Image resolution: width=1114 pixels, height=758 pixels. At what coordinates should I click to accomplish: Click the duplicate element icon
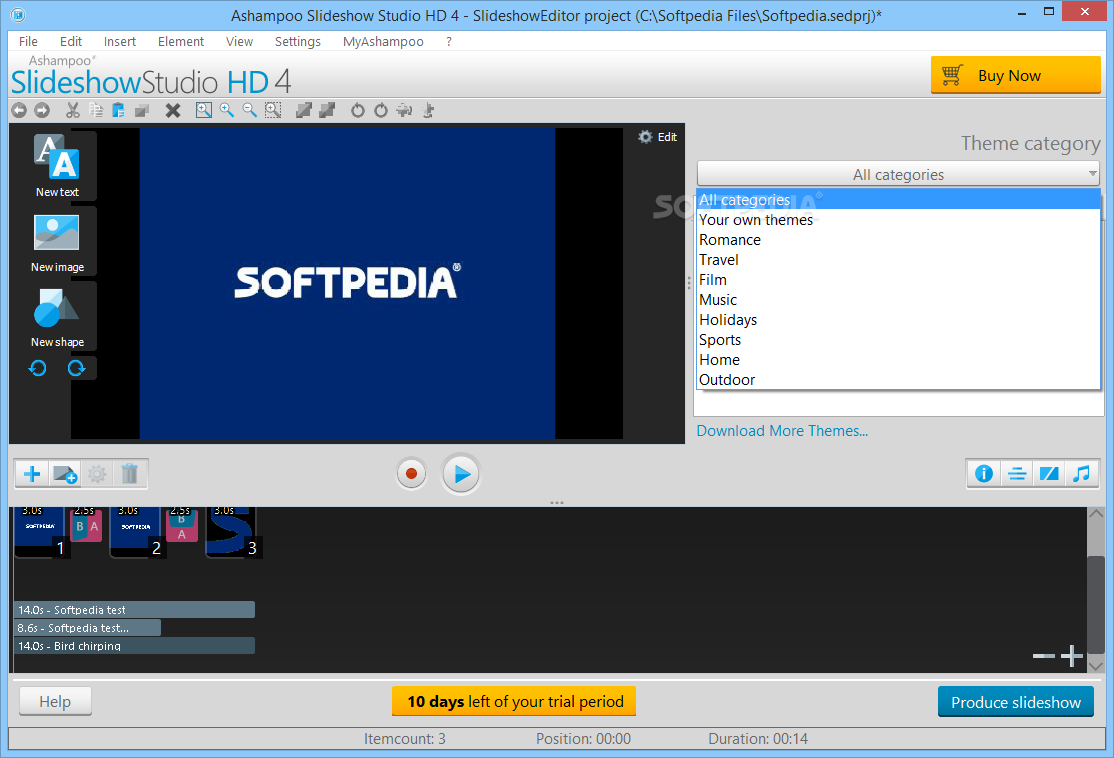141,110
